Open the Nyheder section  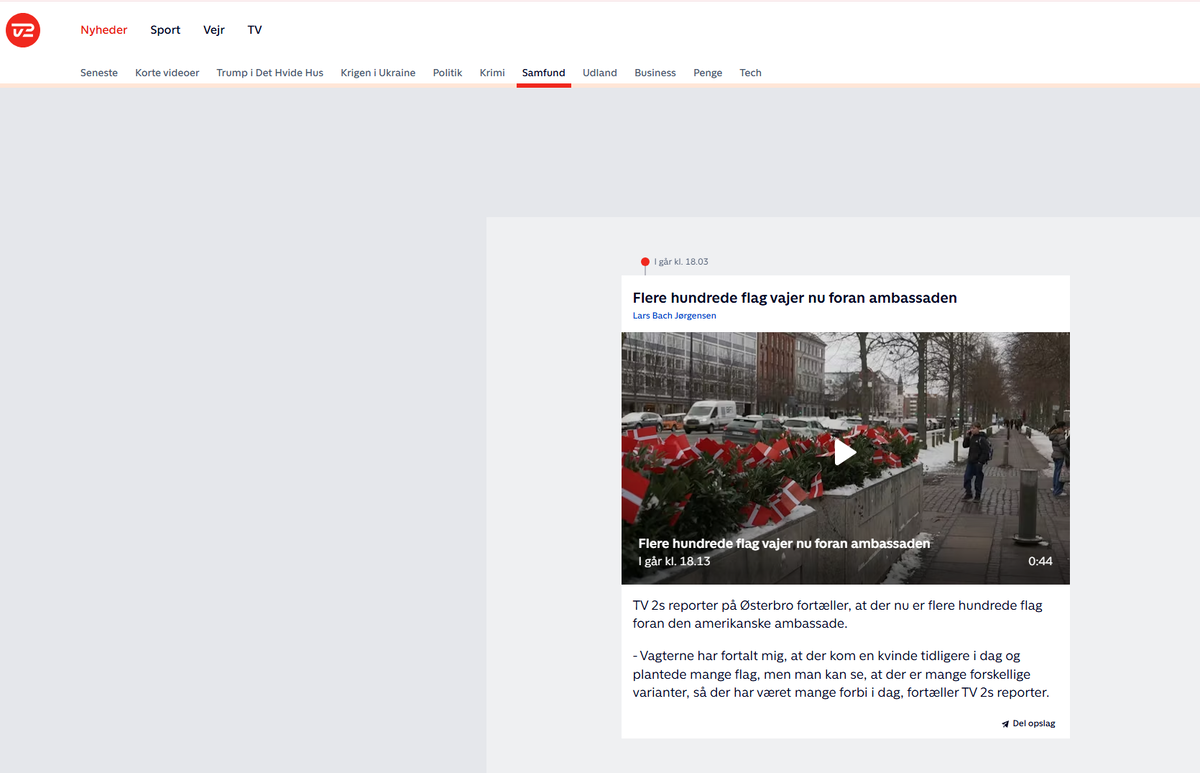[104, 30]
